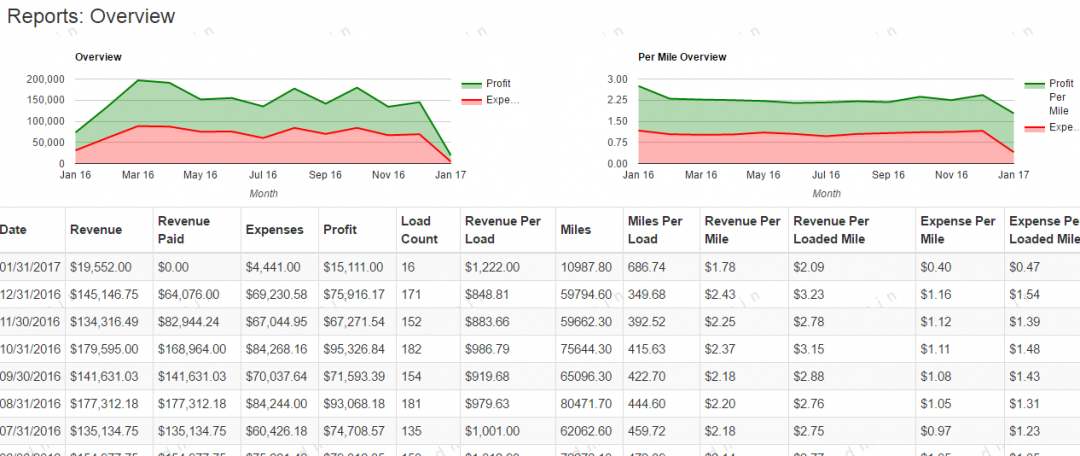Image resolution: width=1080 pixels, height=456 pixels.
Task: Click the Profit column header
Action: coord(340,230)
